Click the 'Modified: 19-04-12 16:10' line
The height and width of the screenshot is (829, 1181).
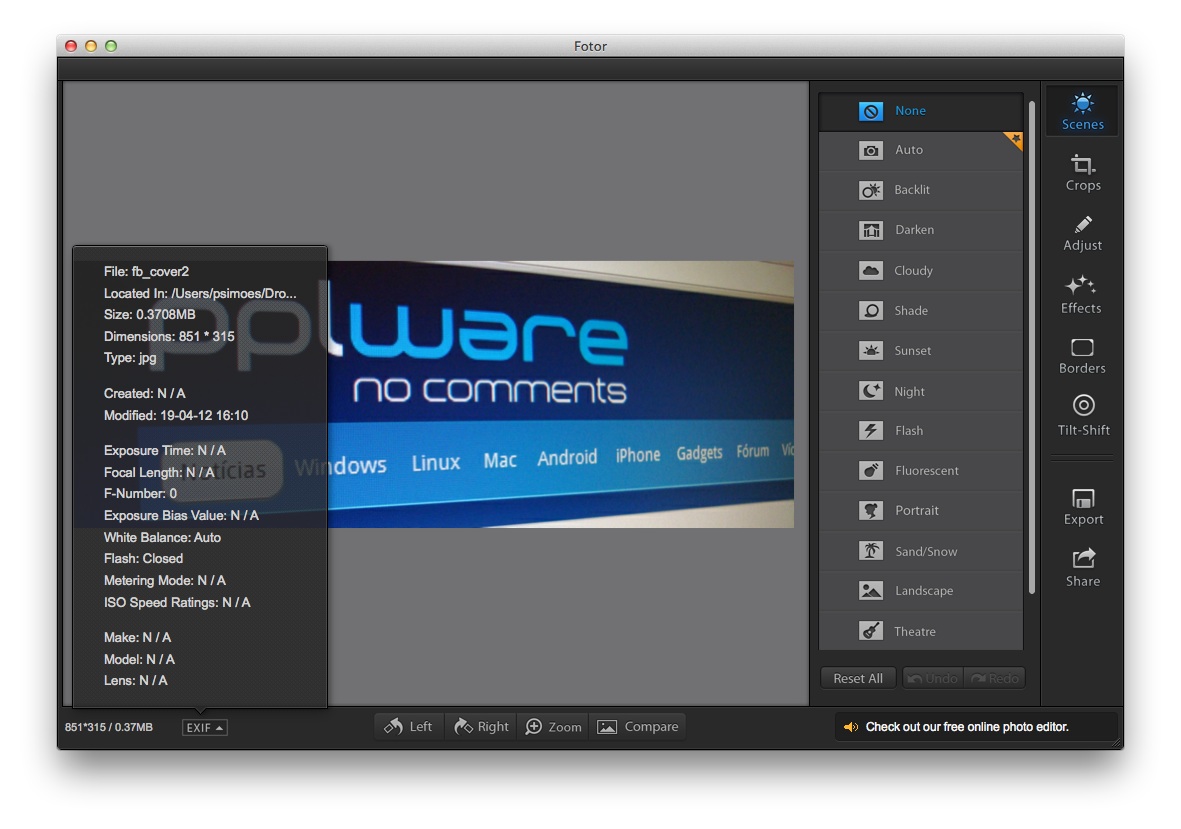(175, 416)
